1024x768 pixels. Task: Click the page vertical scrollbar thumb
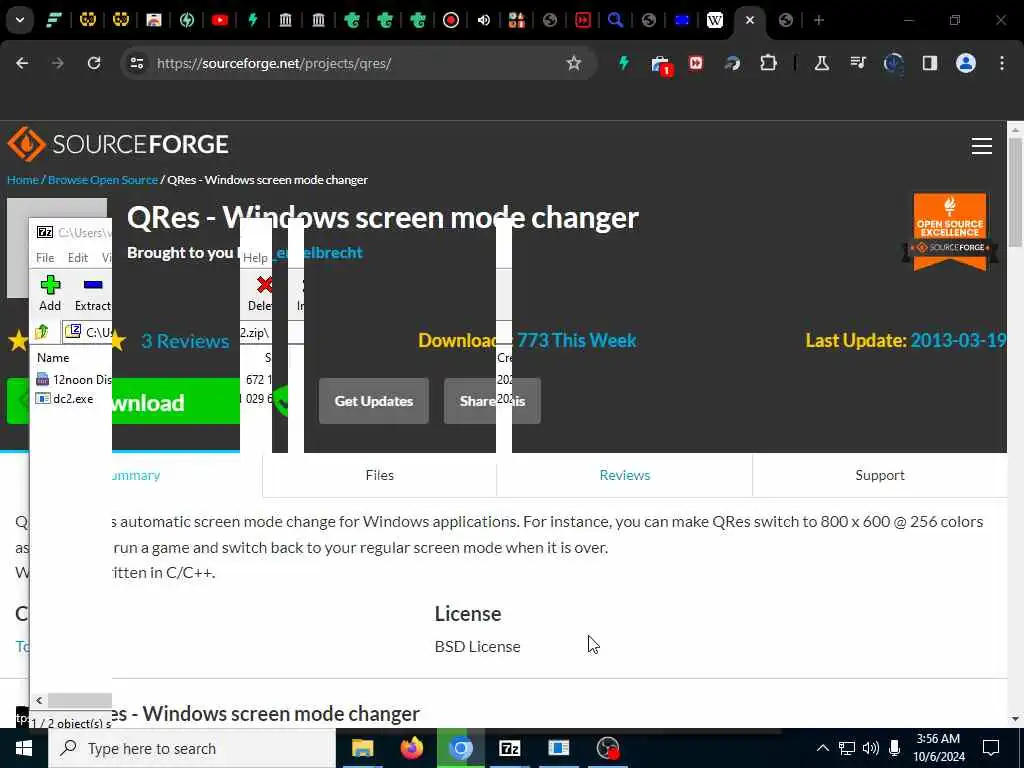click(x=1015, y=193)
